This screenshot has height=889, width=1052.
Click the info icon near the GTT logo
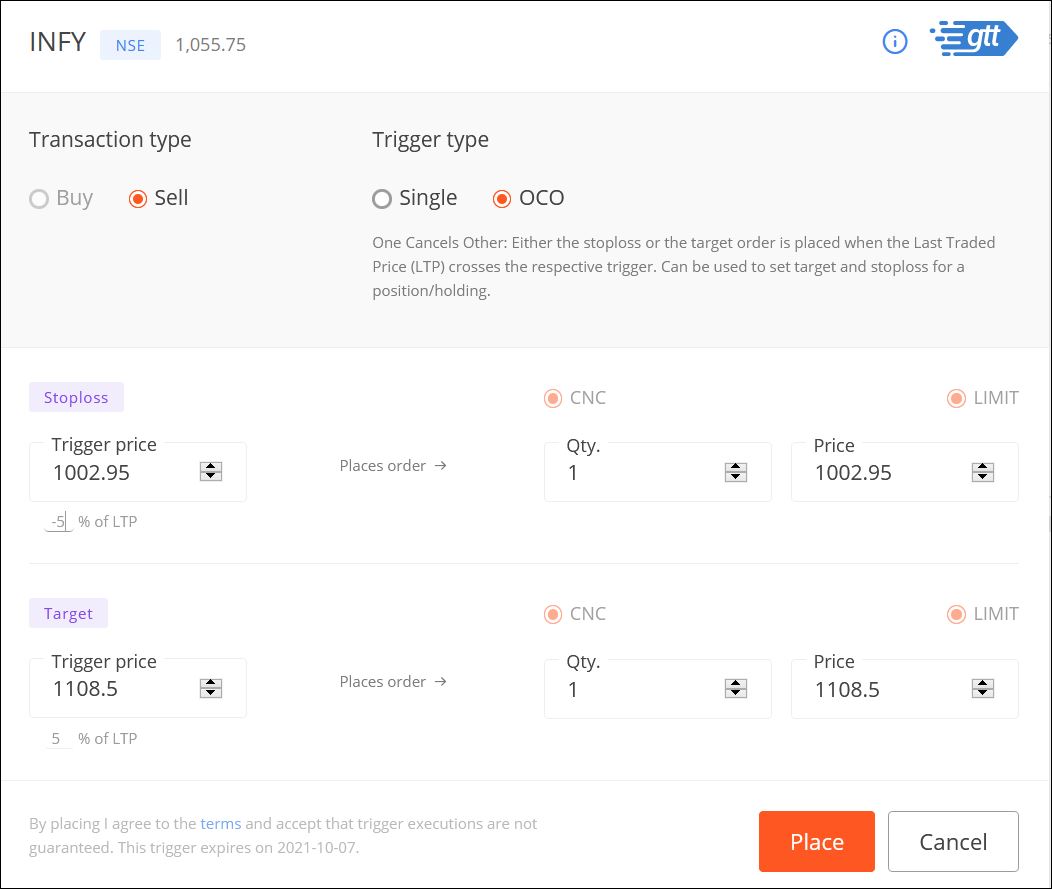coord(894,42)
